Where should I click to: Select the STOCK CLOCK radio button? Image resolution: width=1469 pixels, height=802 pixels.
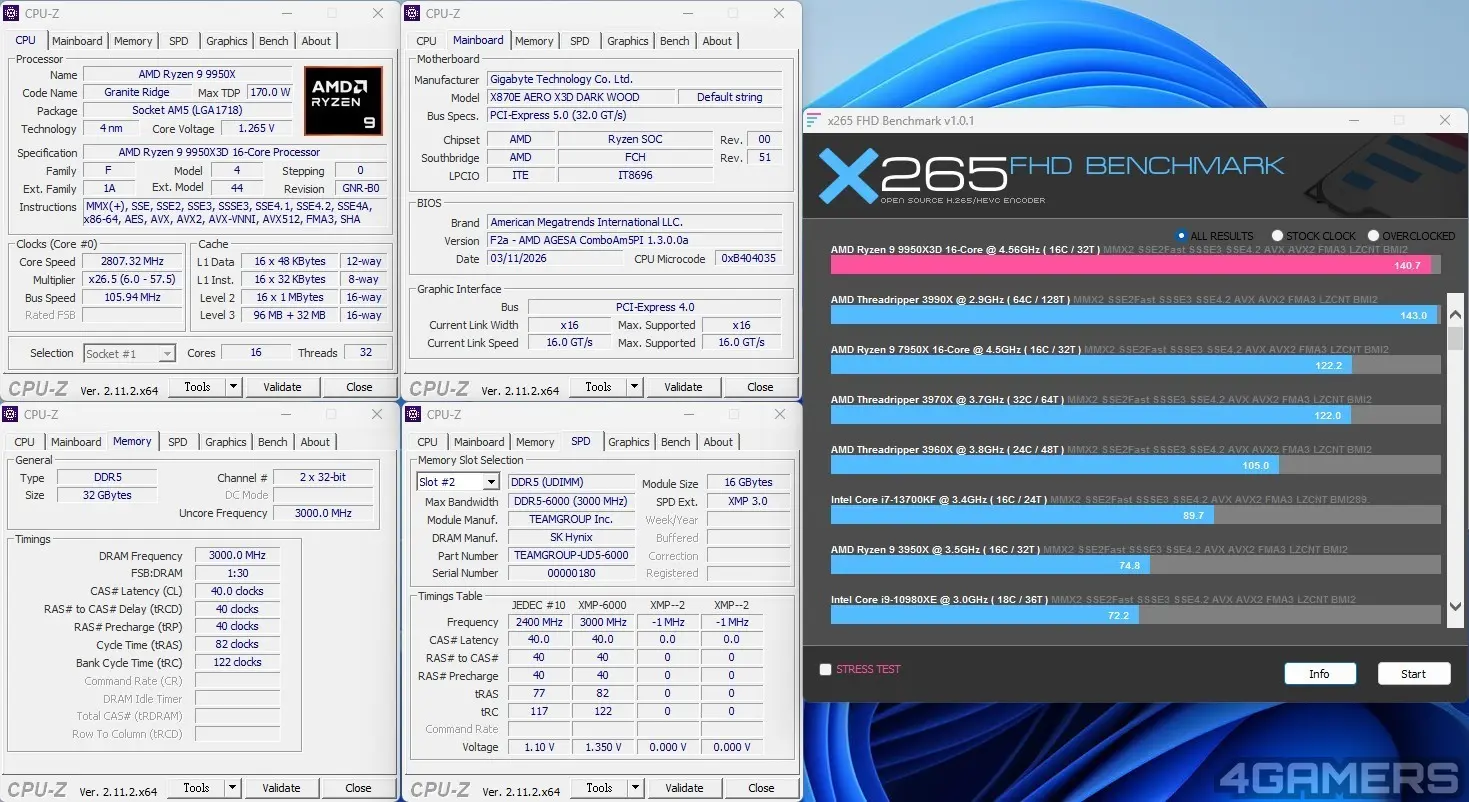pyautogui.click(x=1277, y=236)
